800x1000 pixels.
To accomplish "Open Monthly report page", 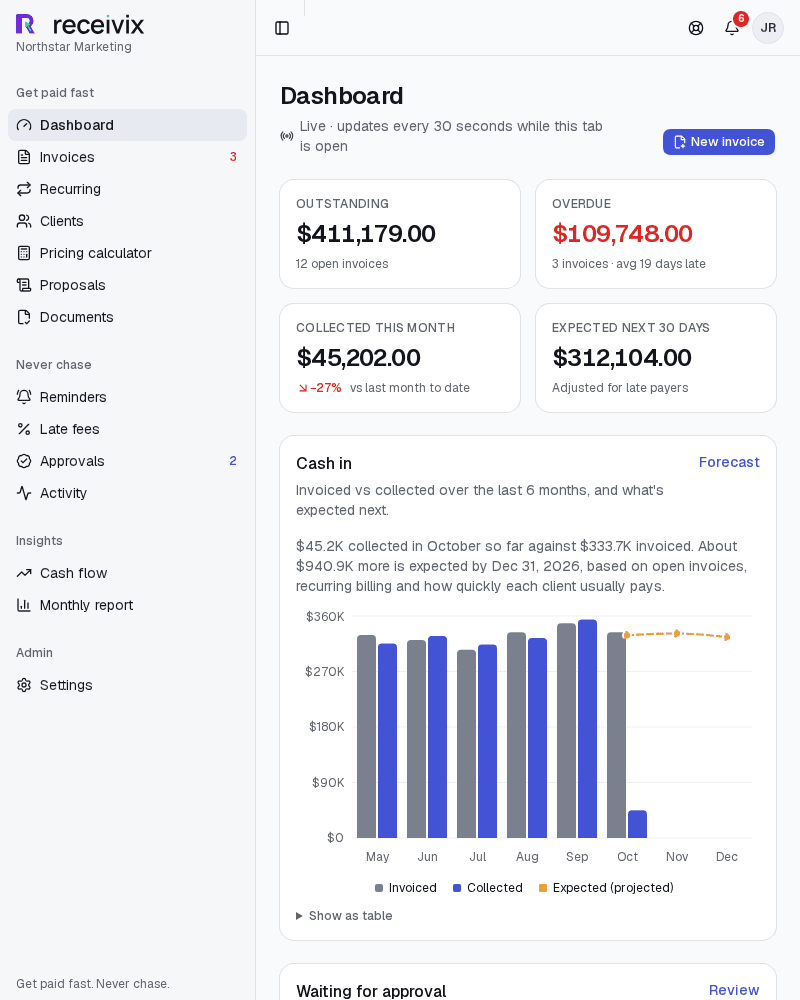I will [x=127, y=605].
